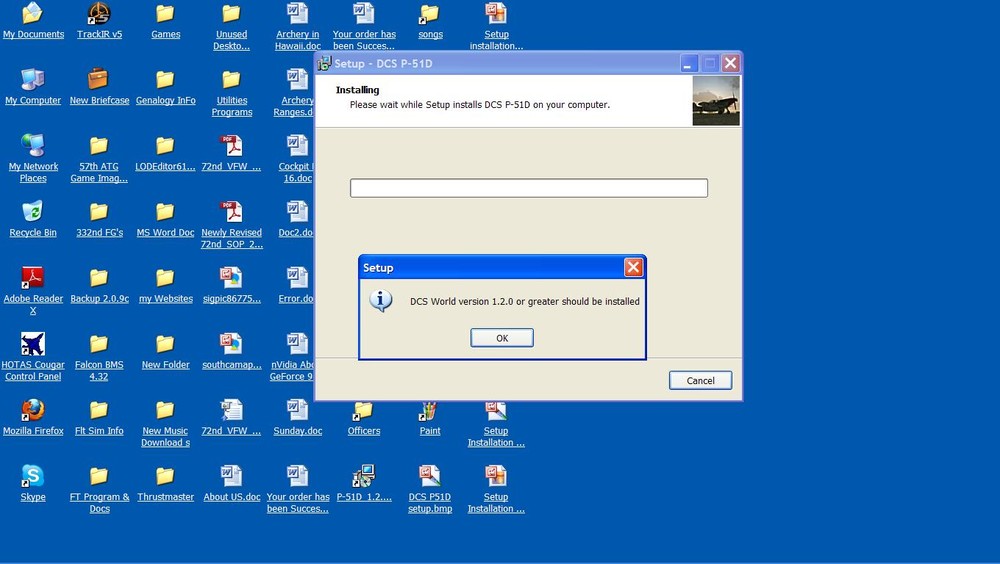Click the installation progress bar

(529, 188)
